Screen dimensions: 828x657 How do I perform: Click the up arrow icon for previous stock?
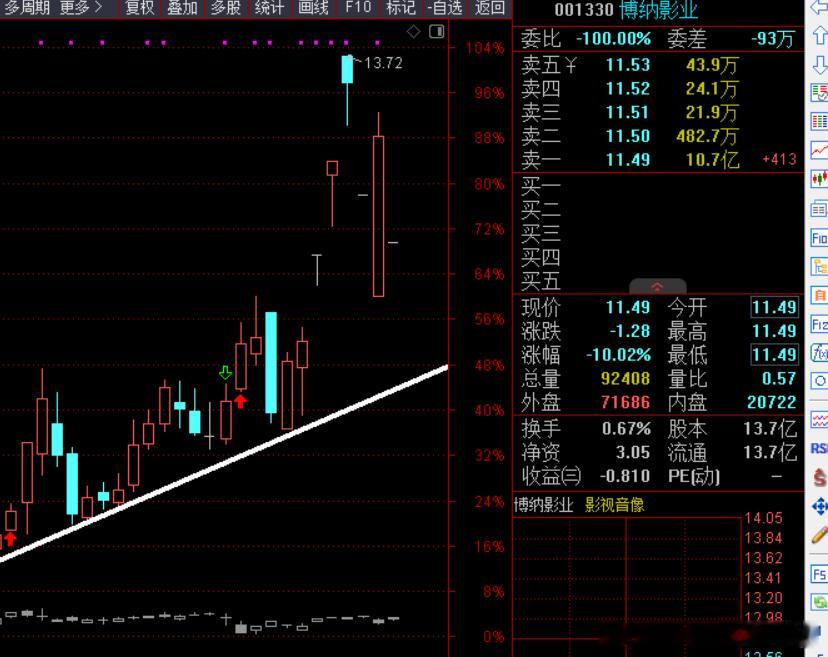click(x=818, y=33)
